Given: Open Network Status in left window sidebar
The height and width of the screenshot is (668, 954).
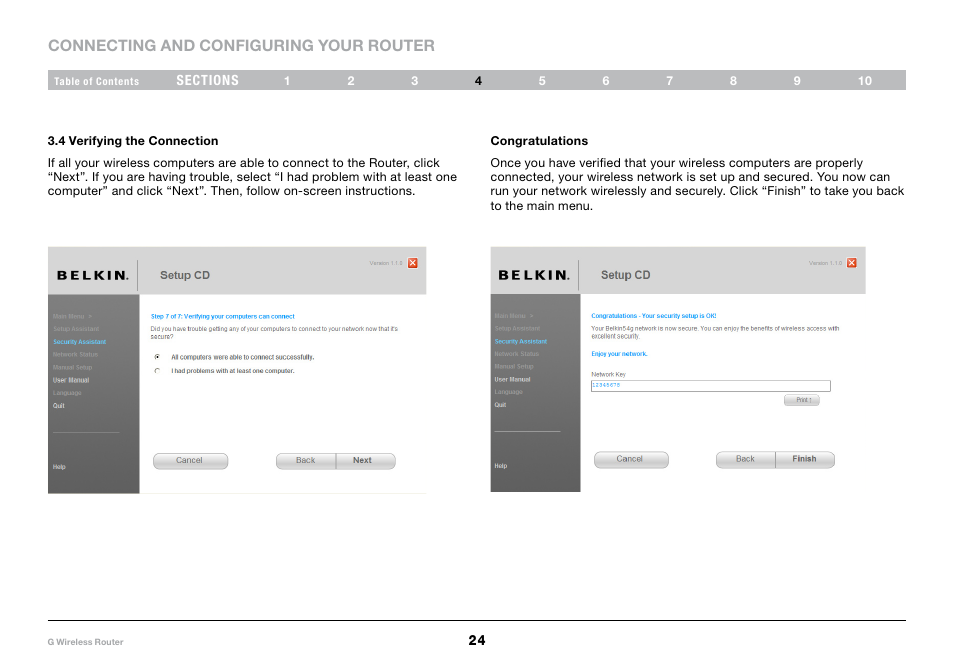Looking at the screenshot, I should tap(75, 355).
